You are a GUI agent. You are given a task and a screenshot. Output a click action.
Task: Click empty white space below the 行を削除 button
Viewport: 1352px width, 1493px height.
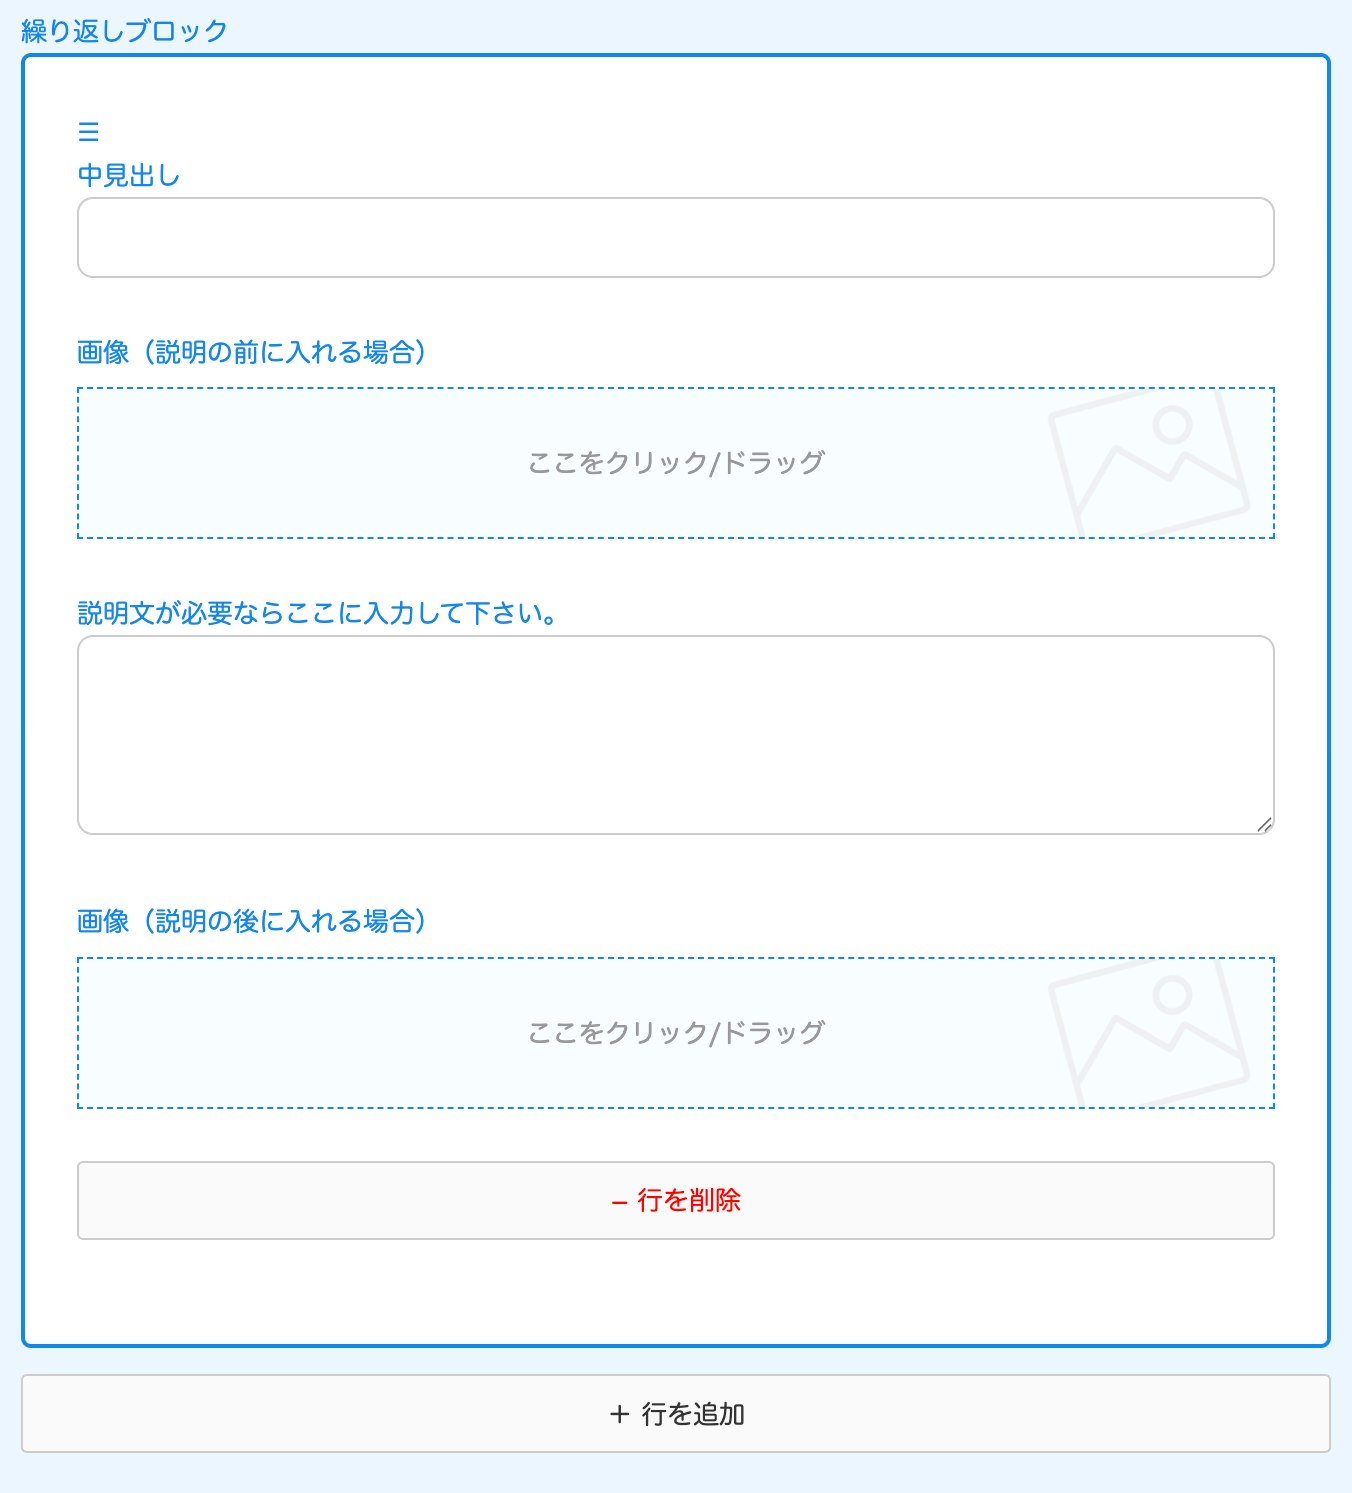point(676,1292)
